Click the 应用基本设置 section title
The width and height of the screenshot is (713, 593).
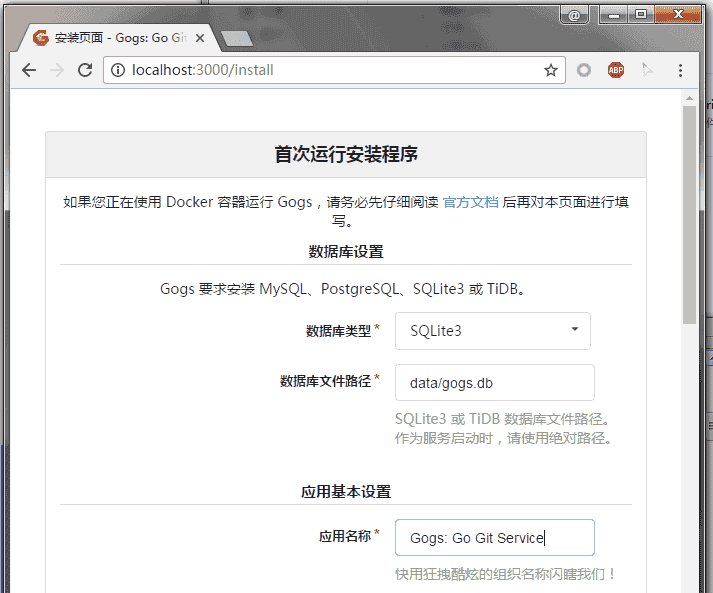(346, 492)
